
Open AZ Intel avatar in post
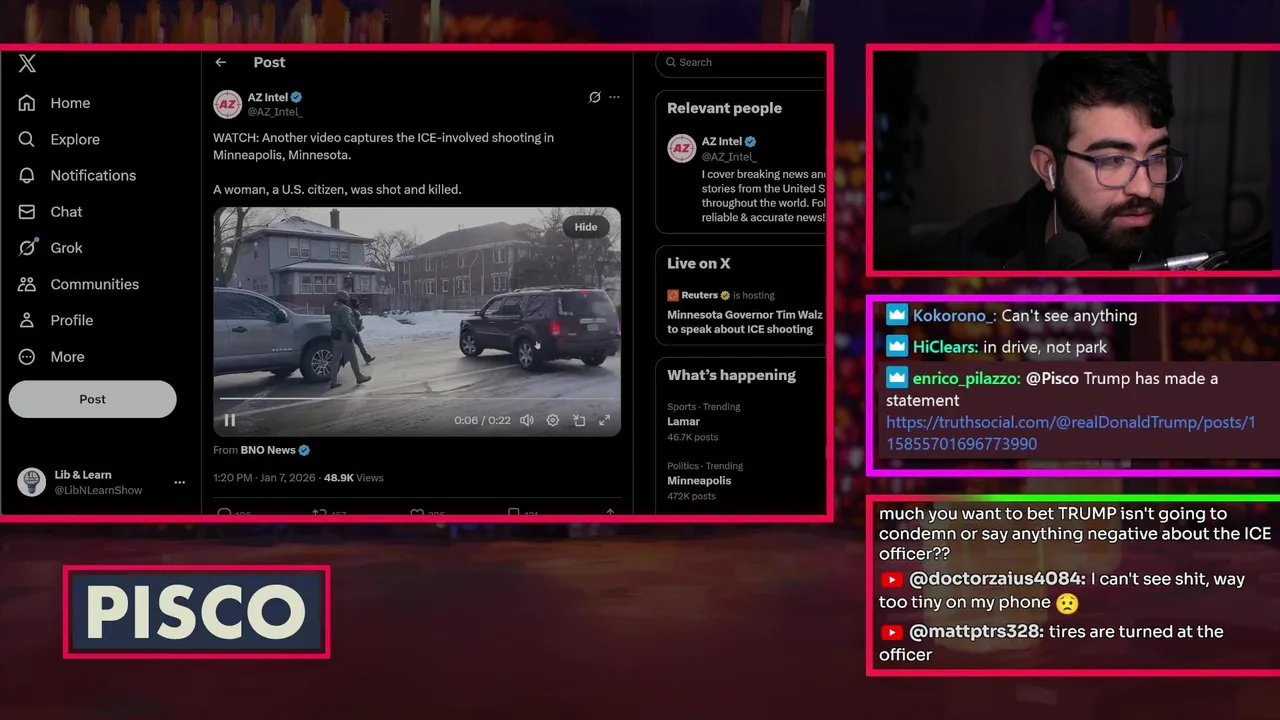[228, 104]
